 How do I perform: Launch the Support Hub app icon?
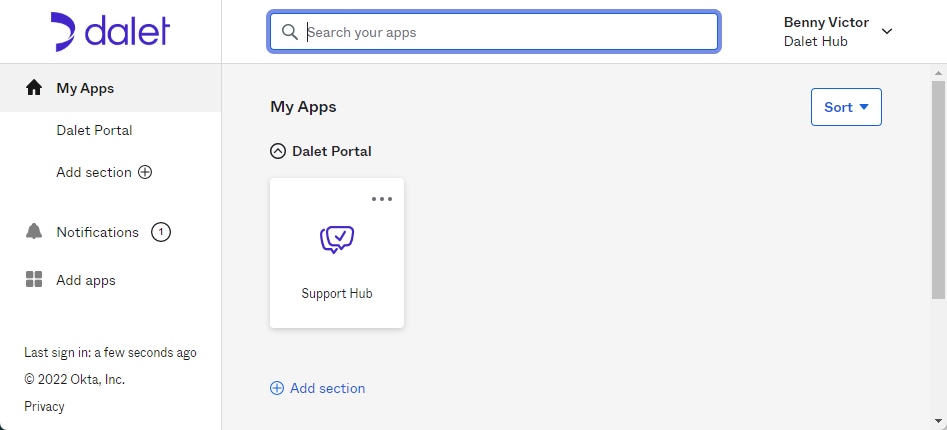coord(337,240)
